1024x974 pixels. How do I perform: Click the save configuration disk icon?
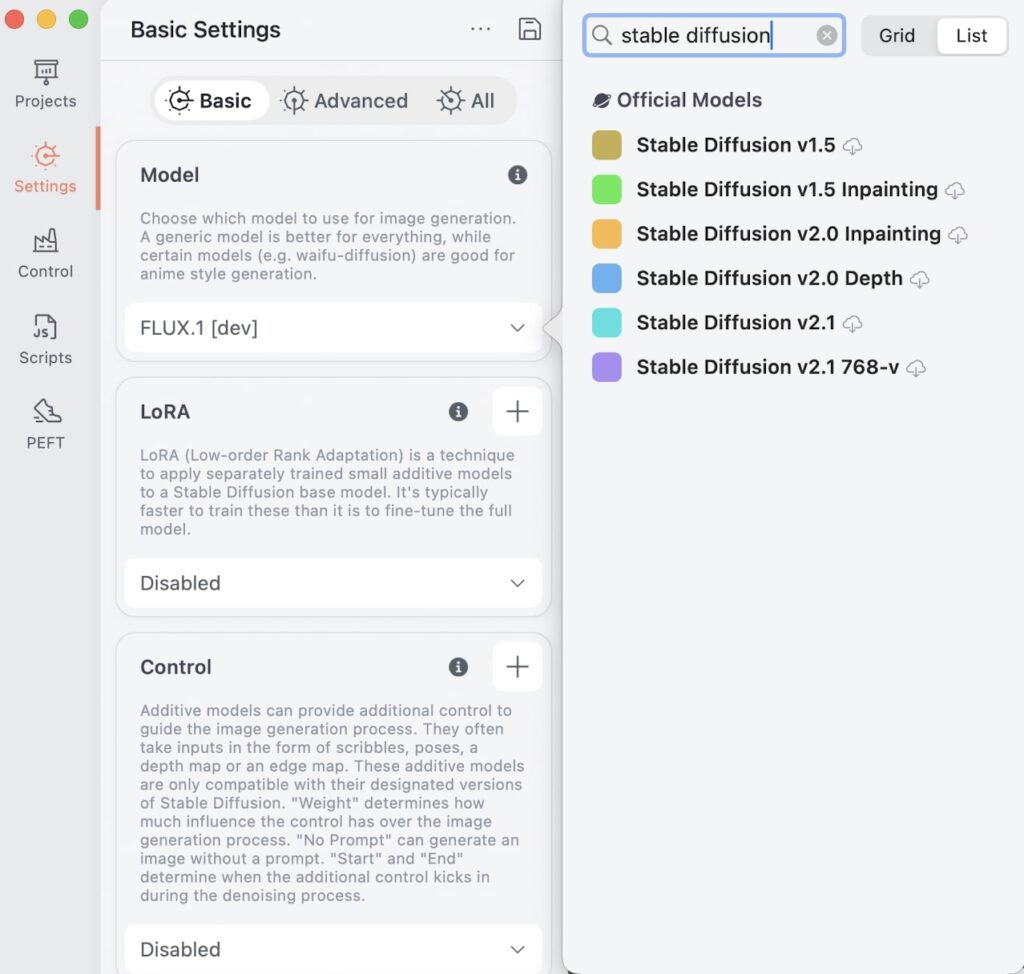(x=529, y=29)
